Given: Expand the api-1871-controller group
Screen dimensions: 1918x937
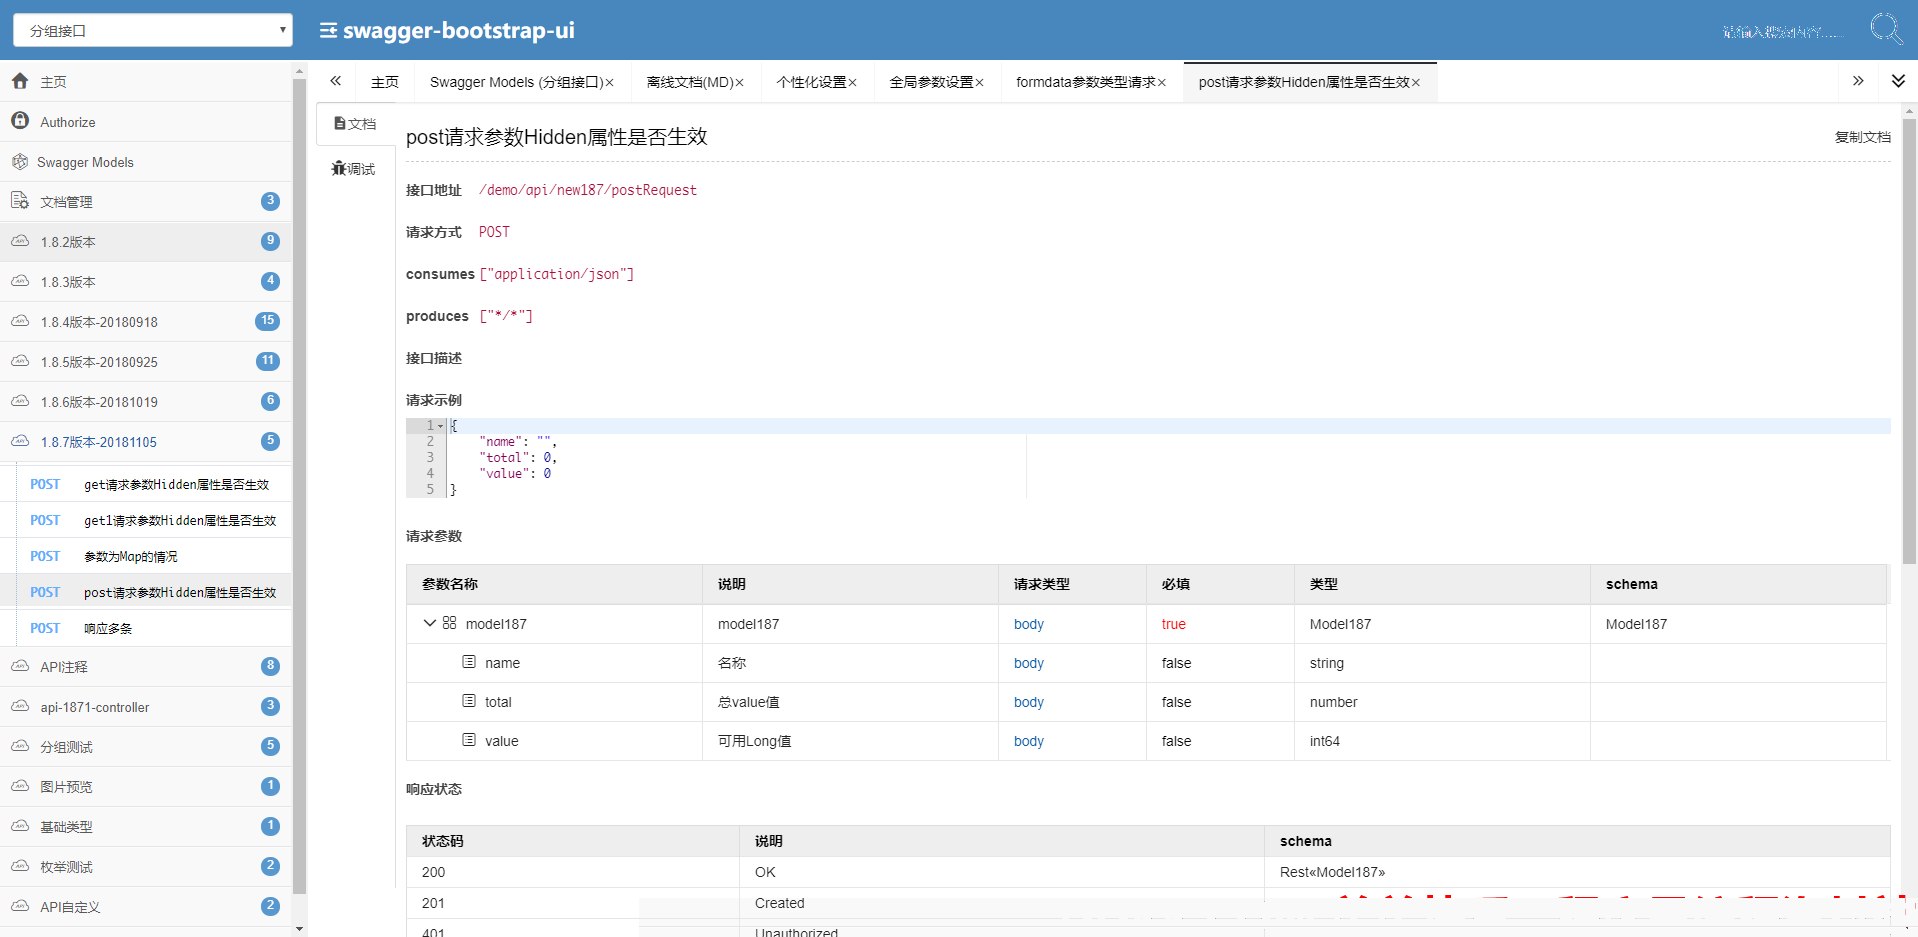Looking at the screenshot, I should [146, 706].
